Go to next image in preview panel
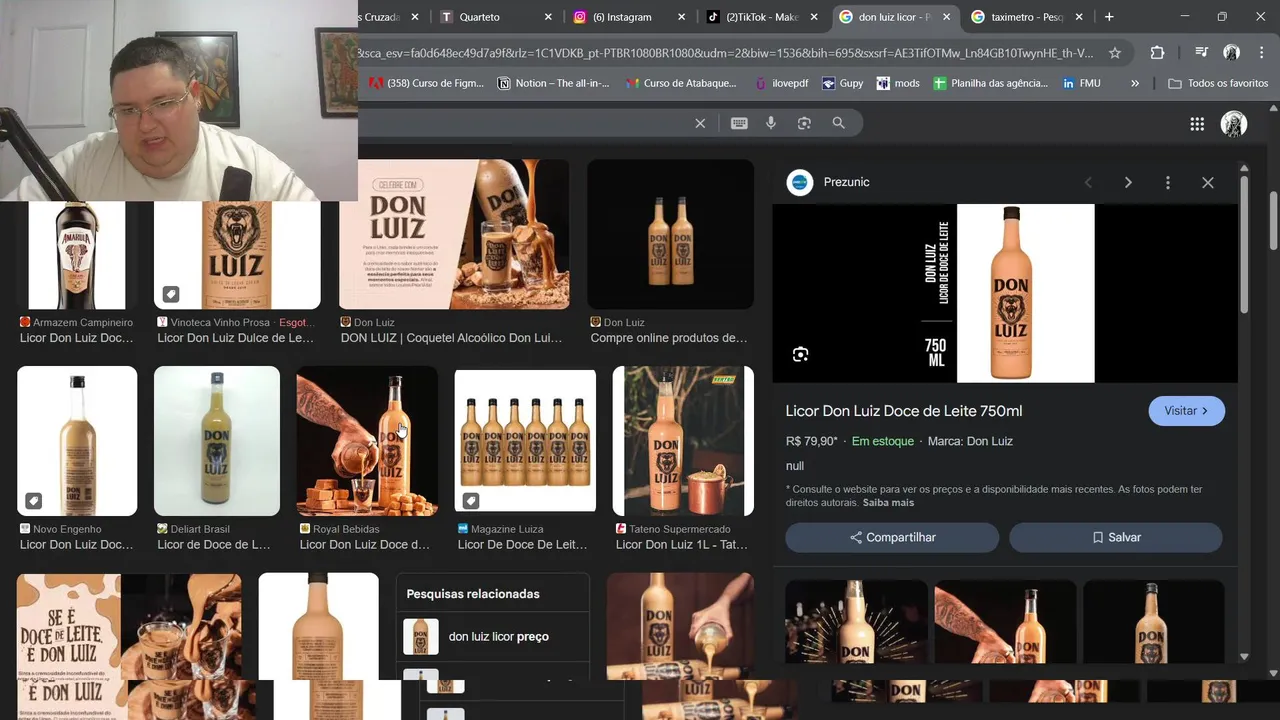This screenshot has width=1280, height=720. pyautogui.click(x=1128, y=182)
